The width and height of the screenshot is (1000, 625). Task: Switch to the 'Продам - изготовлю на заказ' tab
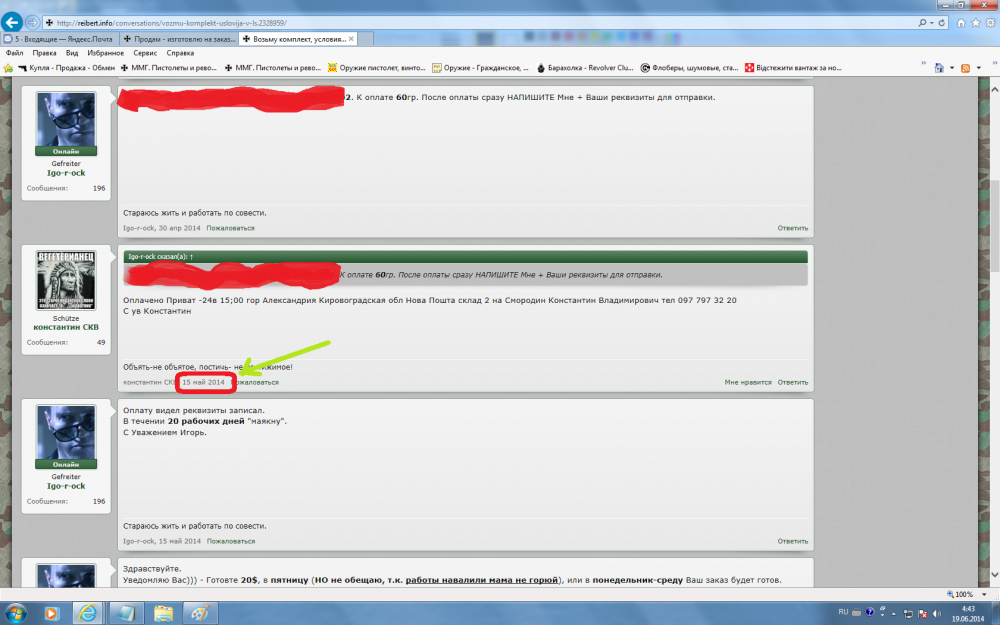coord(178,39)
